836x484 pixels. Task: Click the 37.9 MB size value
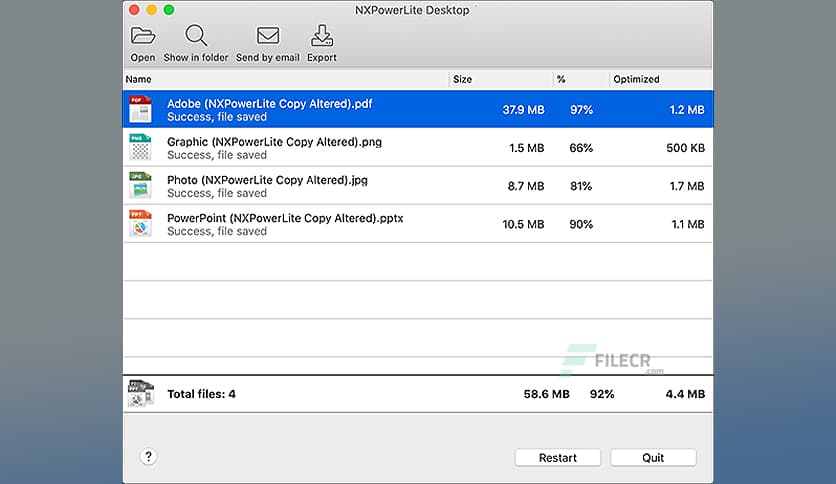[x=523, y=110]
